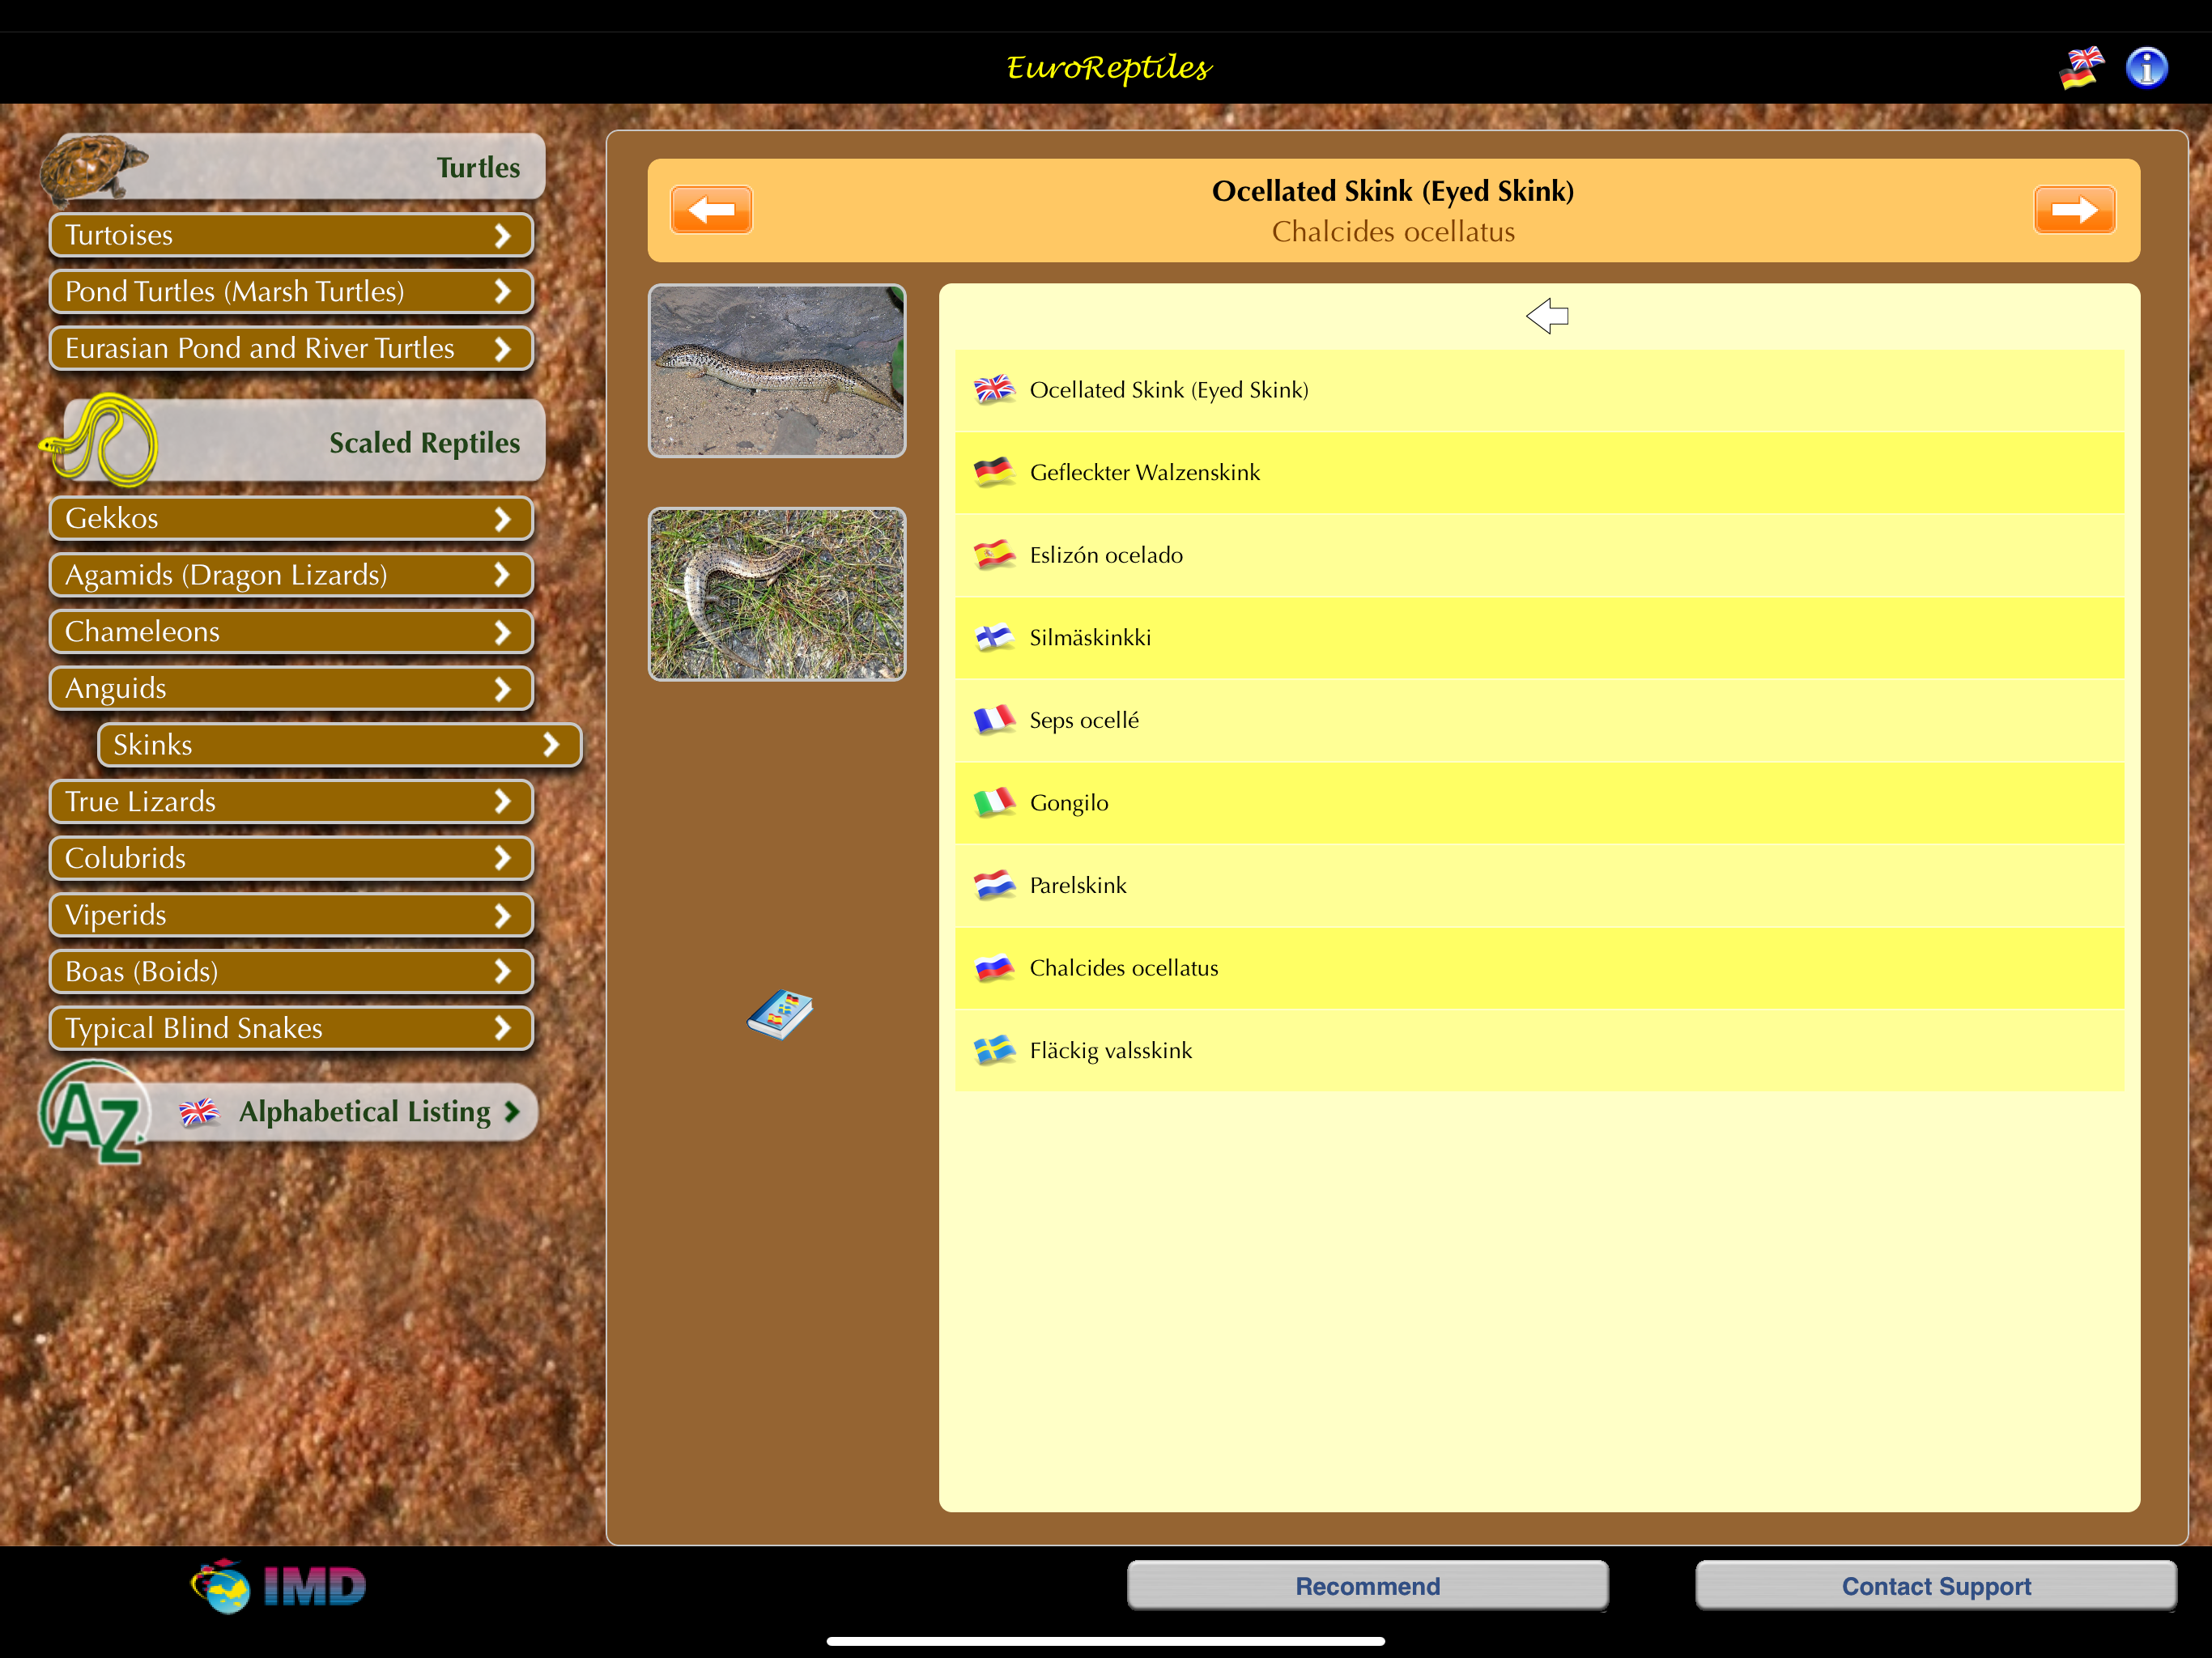Image resolution: width=2212 pixels, height=1658 pixels.
Task: Click the Contact Support button
Action: click(x=1936, y=1586)
